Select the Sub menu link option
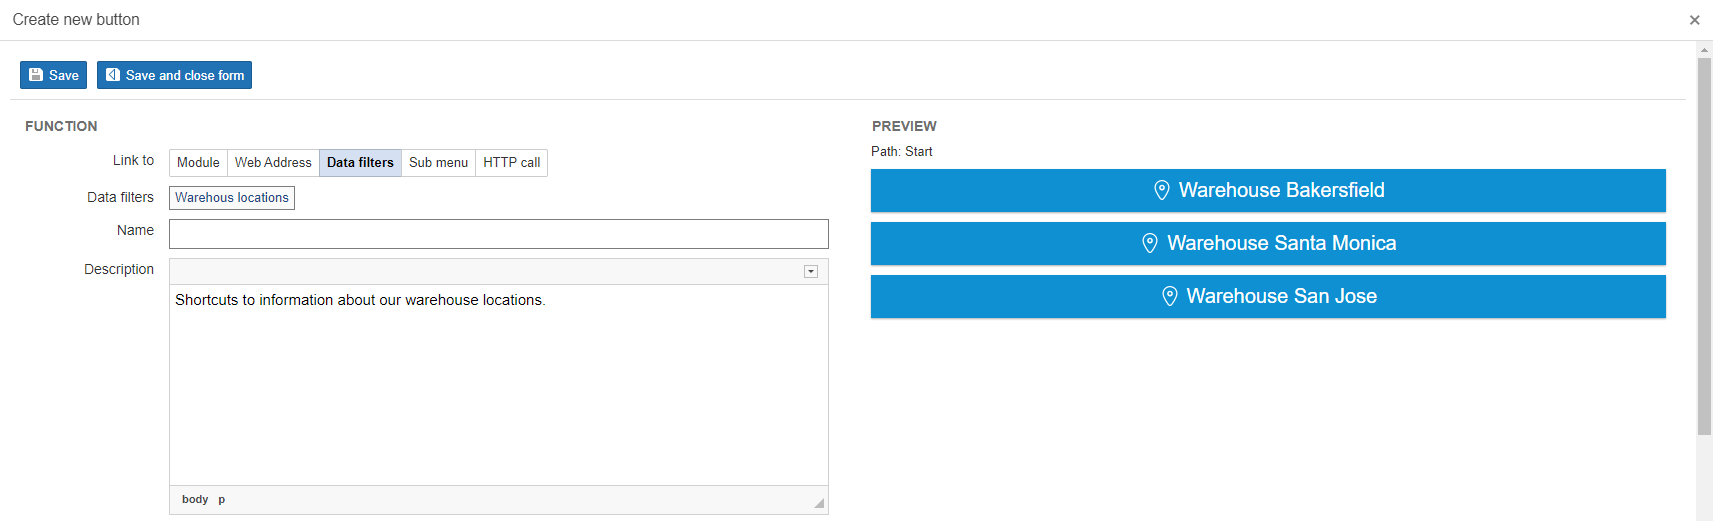The image size is (1713, 521). coord(438,163)
